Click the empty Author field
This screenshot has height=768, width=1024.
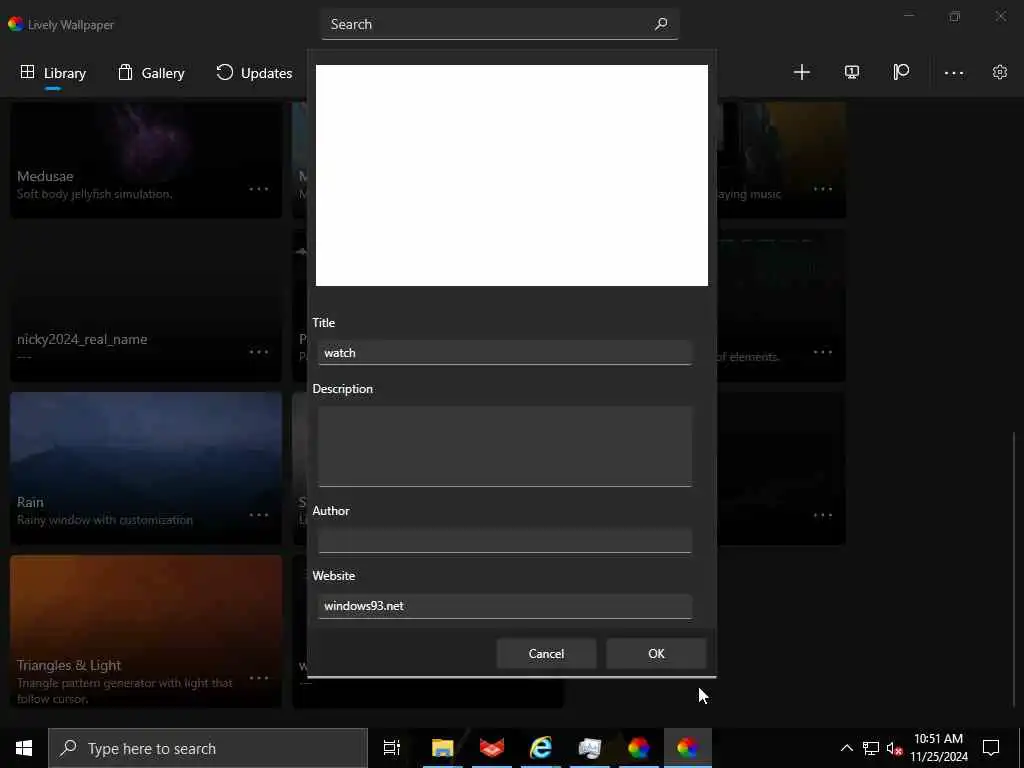point(505,541)
